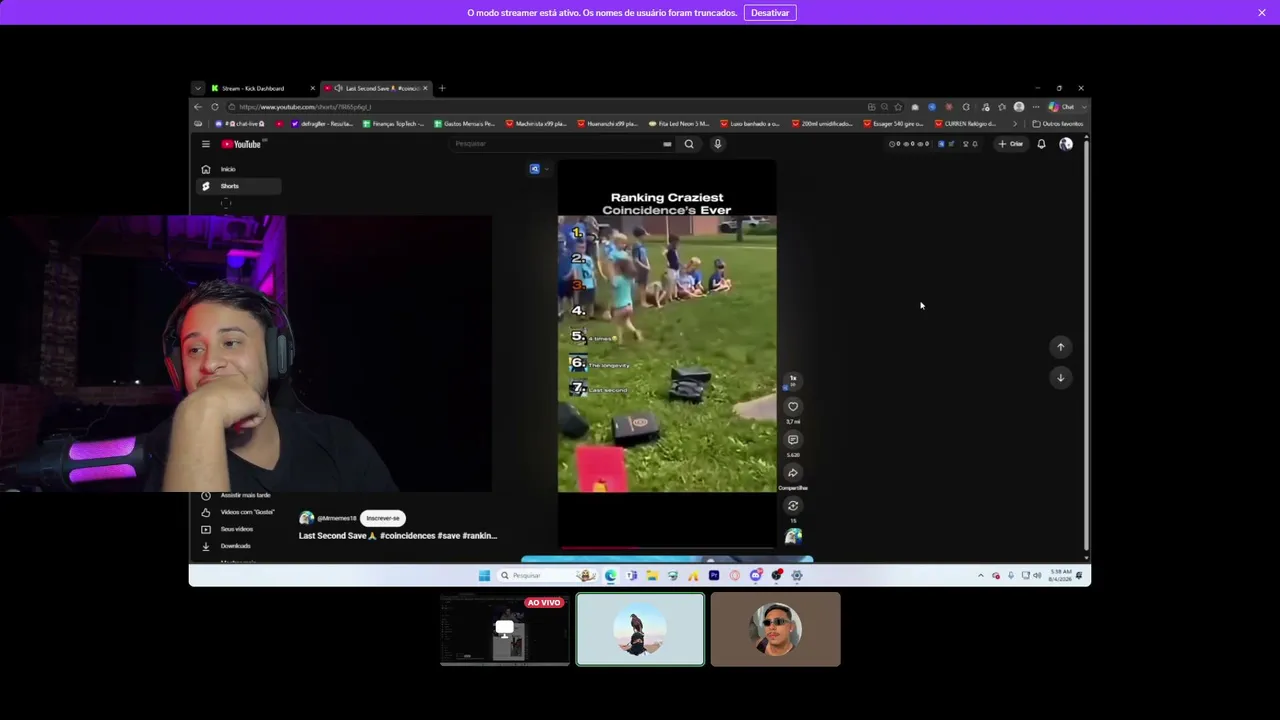
Task: Dismiss the streamer mode banner
Action: pos(1262,13)
